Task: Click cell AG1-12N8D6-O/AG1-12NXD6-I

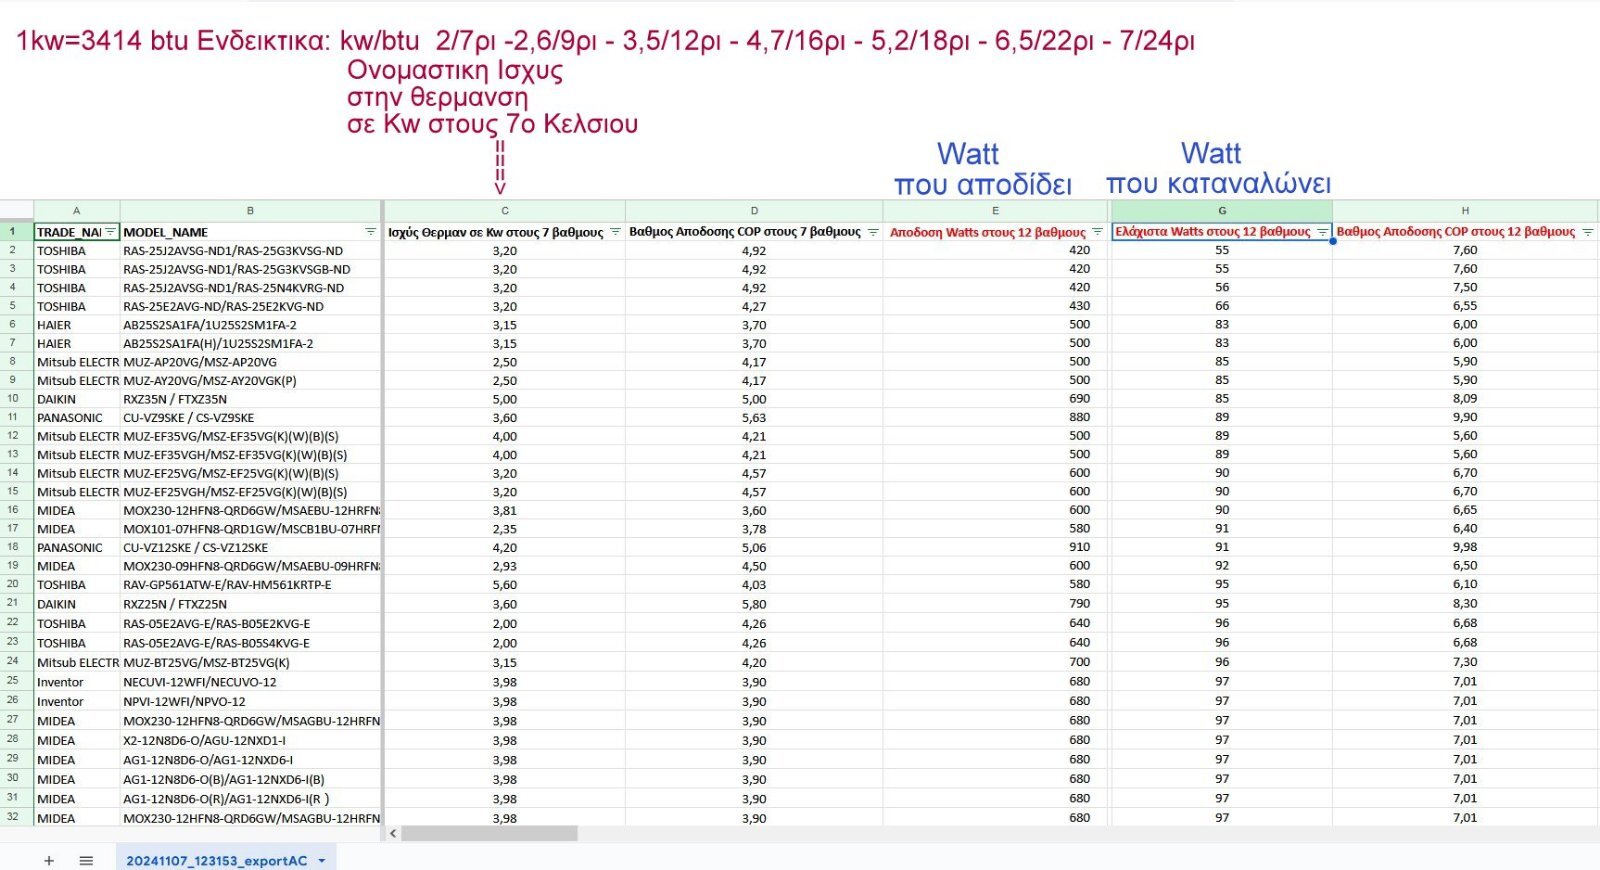Action: click(x=250, y=760)
